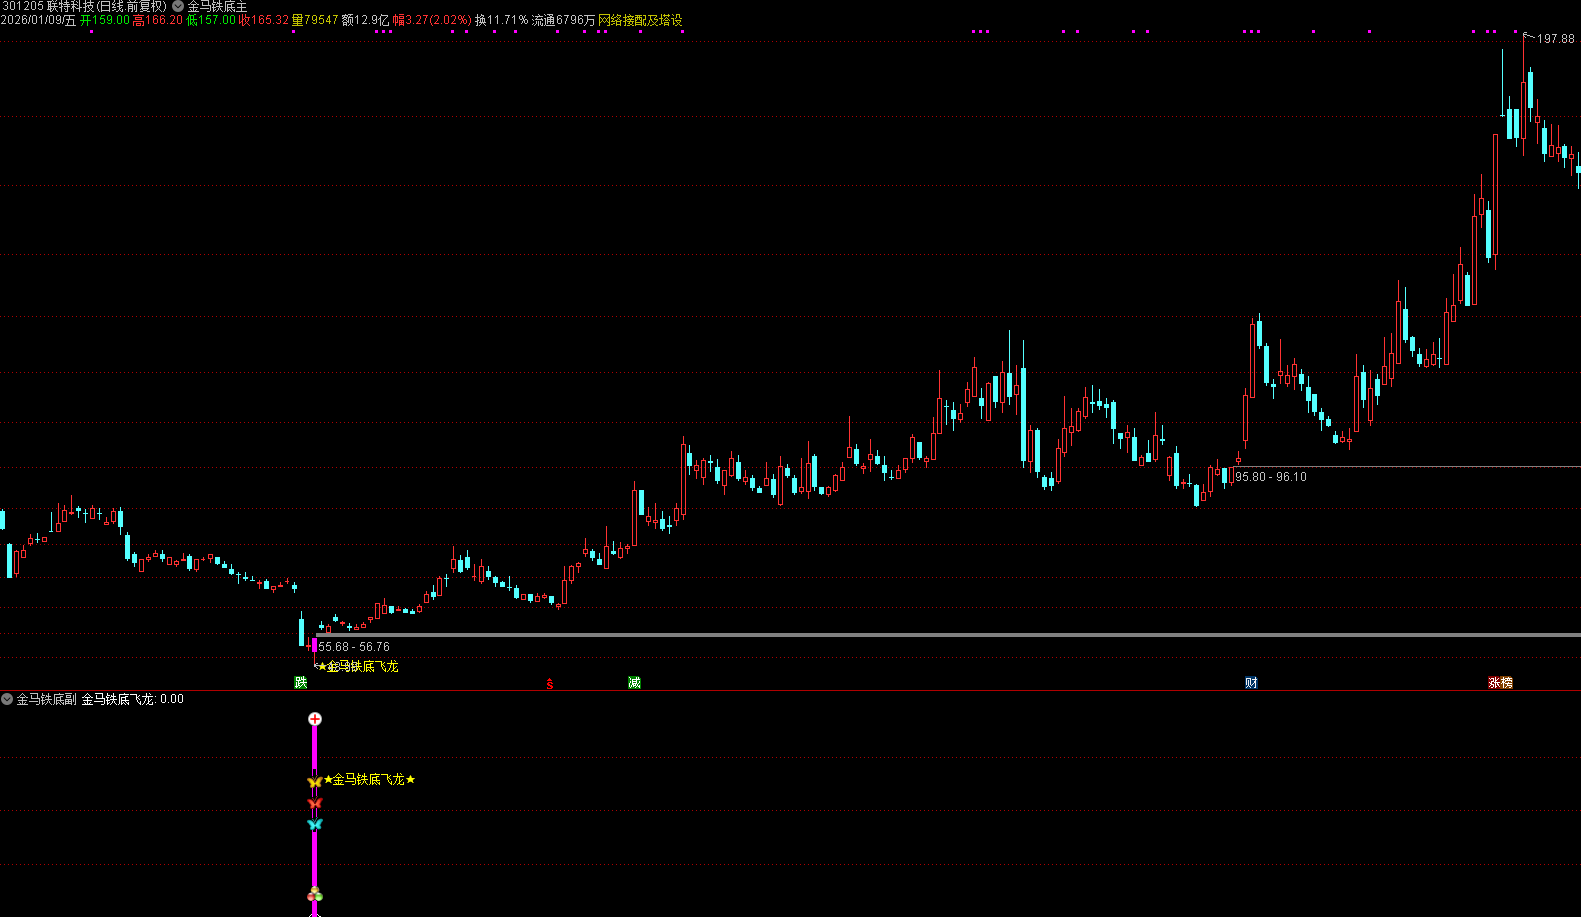The height and width of the screenshot is (917, 1581).
Task: Click the 95.80 - 96.10 gap label
Action: tap(1271, 477)
